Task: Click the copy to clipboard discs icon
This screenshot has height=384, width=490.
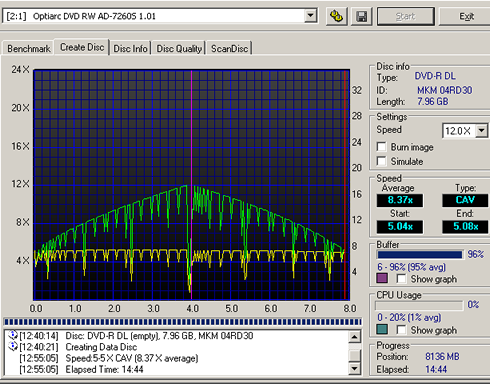Action: click(x=336, y=16)
